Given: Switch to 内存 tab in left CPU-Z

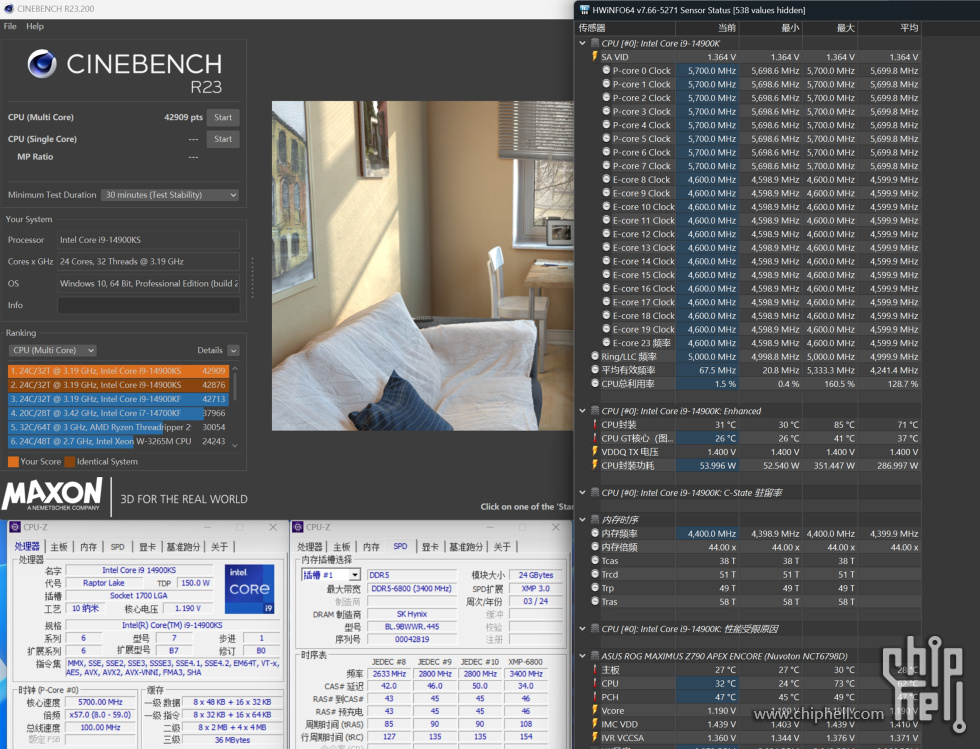Looking at the screenshot, I should pyautogui.click(x=88, y=546).
